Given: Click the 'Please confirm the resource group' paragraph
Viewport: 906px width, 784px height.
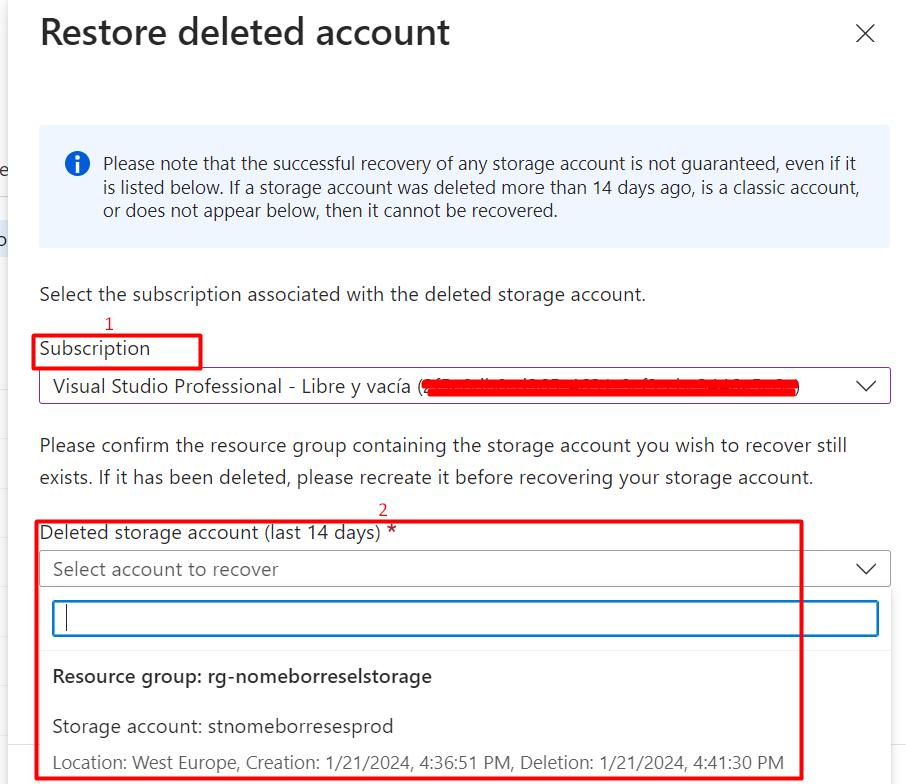Looking at the screenshot, I should click(x=443, y=462).
